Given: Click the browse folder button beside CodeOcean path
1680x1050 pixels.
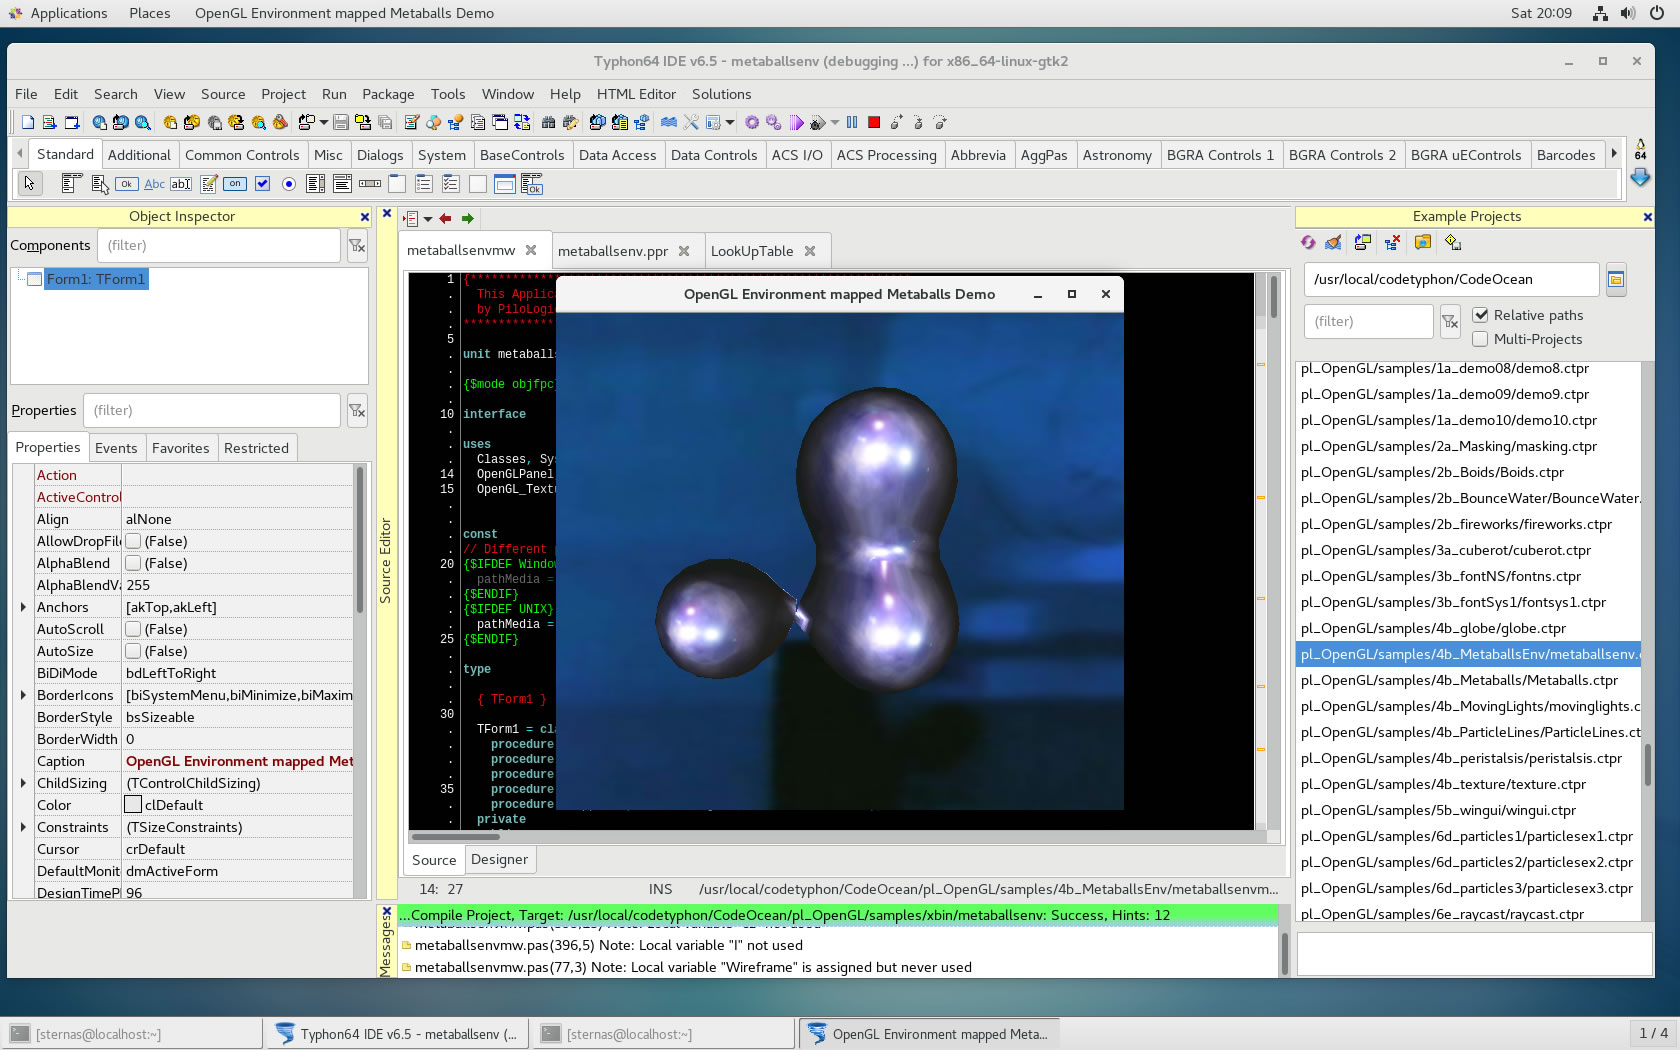Looking at the screenshot, I should coord(1616,280).
